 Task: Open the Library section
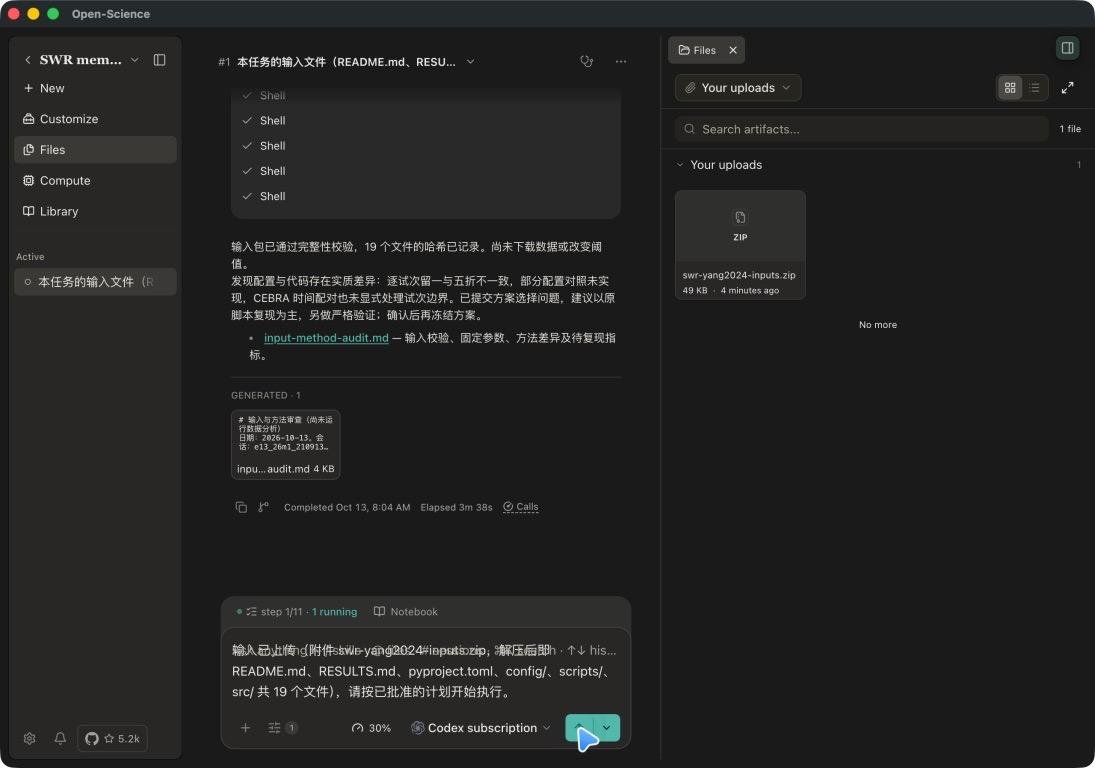click(95, 211)
